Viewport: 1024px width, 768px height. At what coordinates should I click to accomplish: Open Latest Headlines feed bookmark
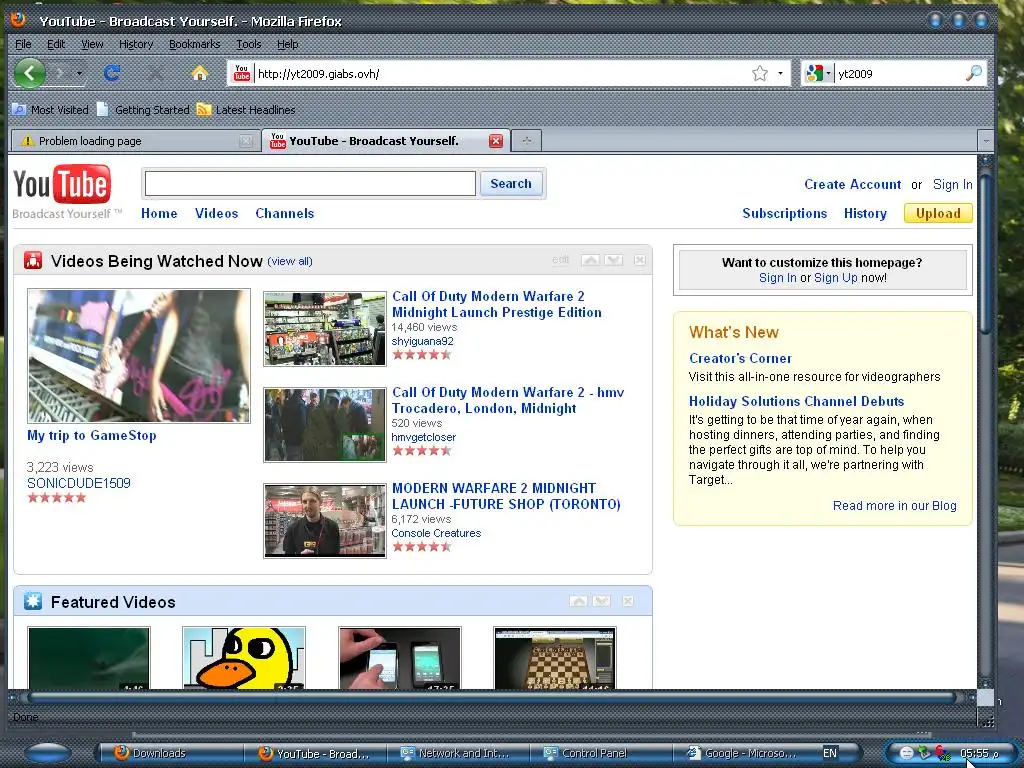click(x=246, y=110)
